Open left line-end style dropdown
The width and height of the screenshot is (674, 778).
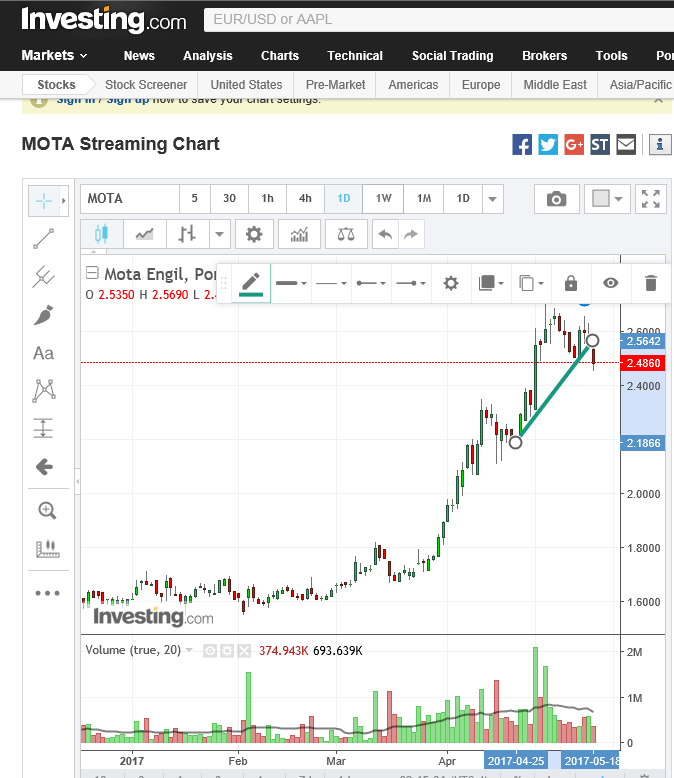tap(371, 283)
